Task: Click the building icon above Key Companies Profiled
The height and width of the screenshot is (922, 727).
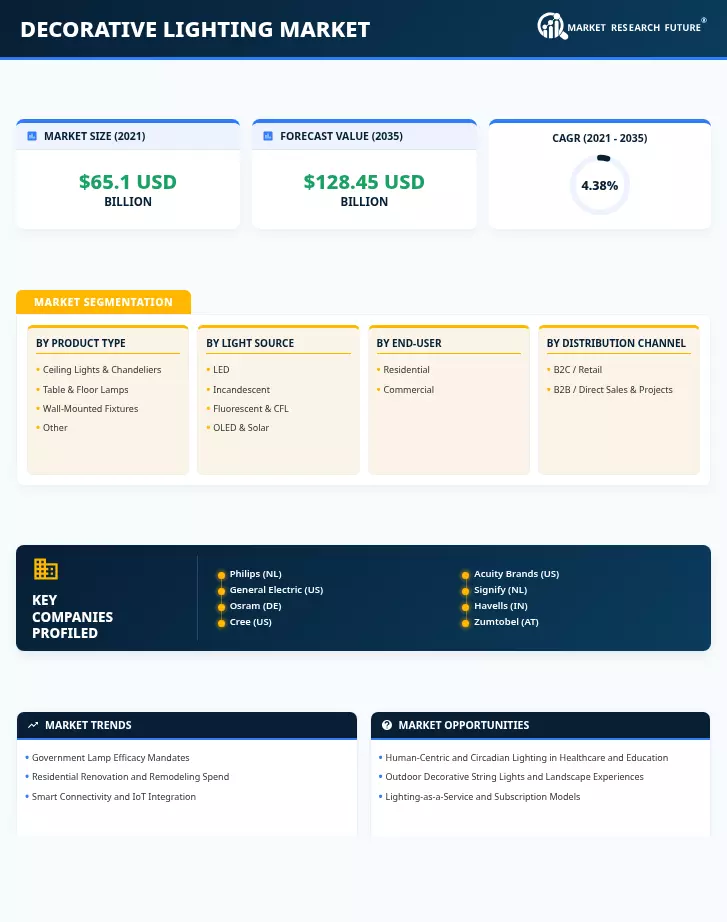Action: (46, 569)
